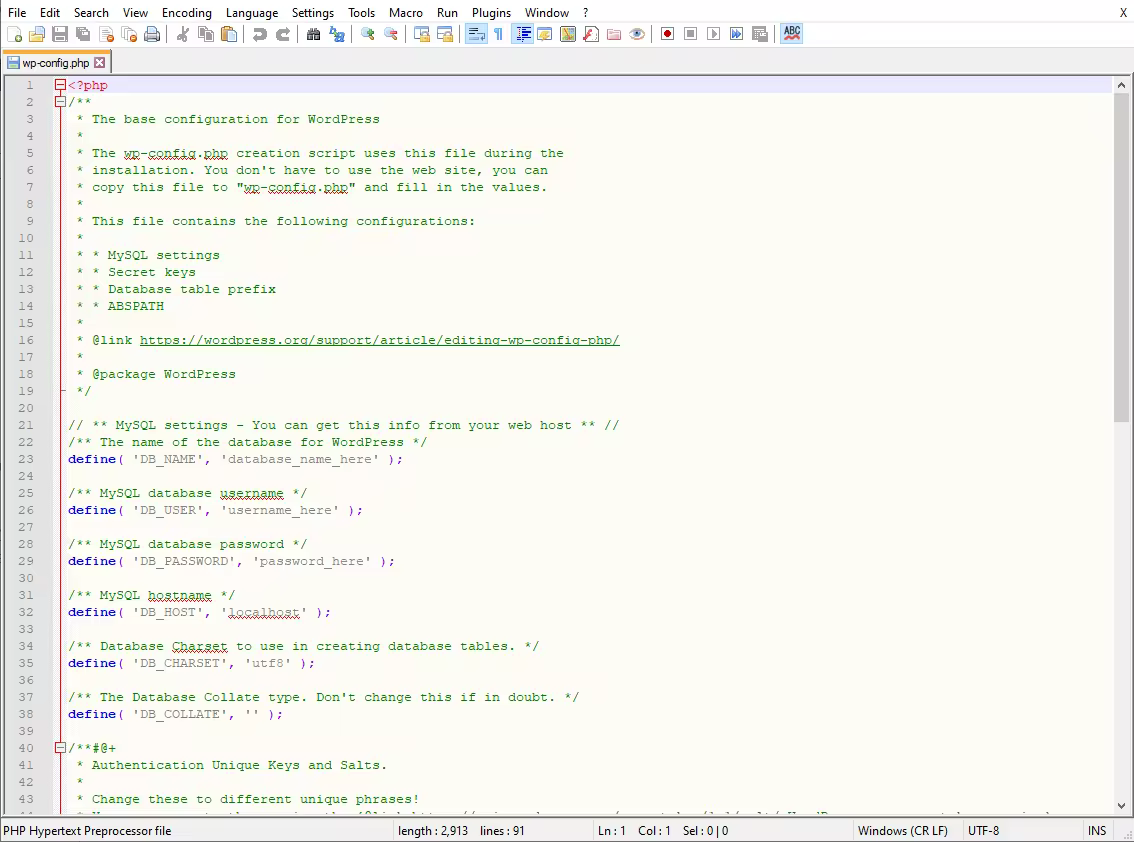Toggle the indent guide display
1134x842 pixels.
tap(522, 34)
